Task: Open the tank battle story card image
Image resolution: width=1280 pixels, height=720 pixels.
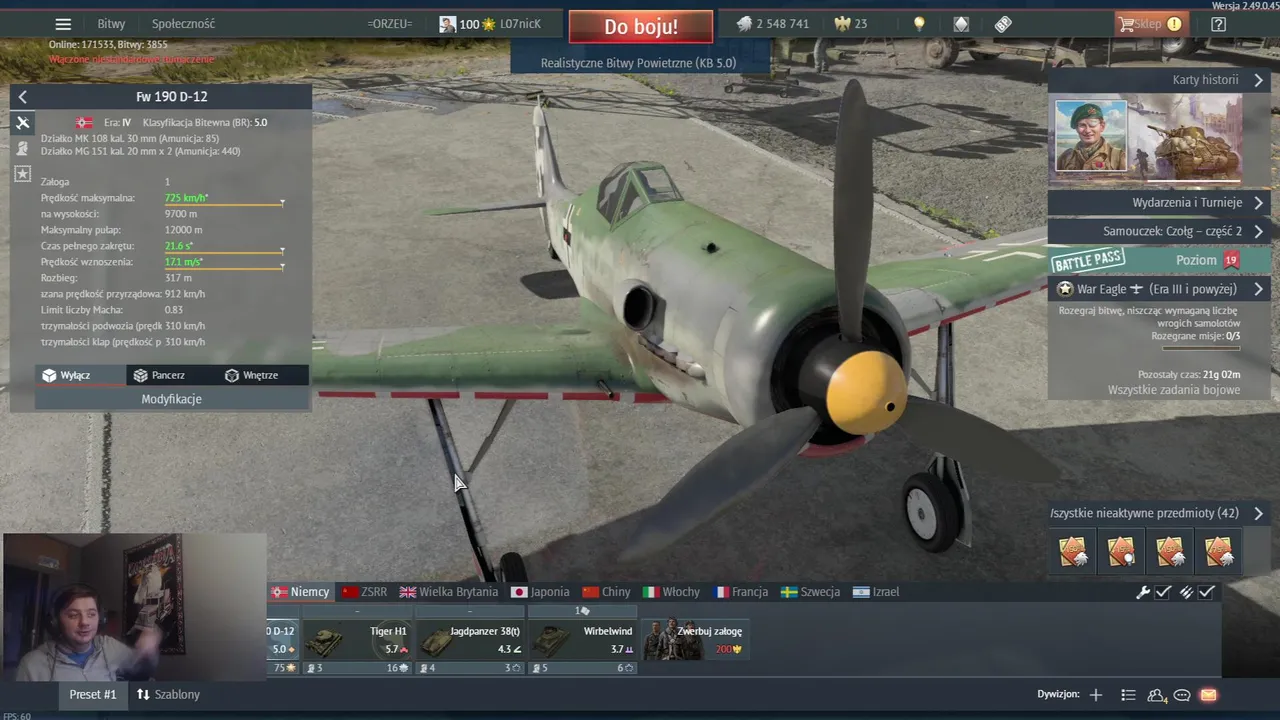Action: pyautogui.click(x=1186, y=138)
